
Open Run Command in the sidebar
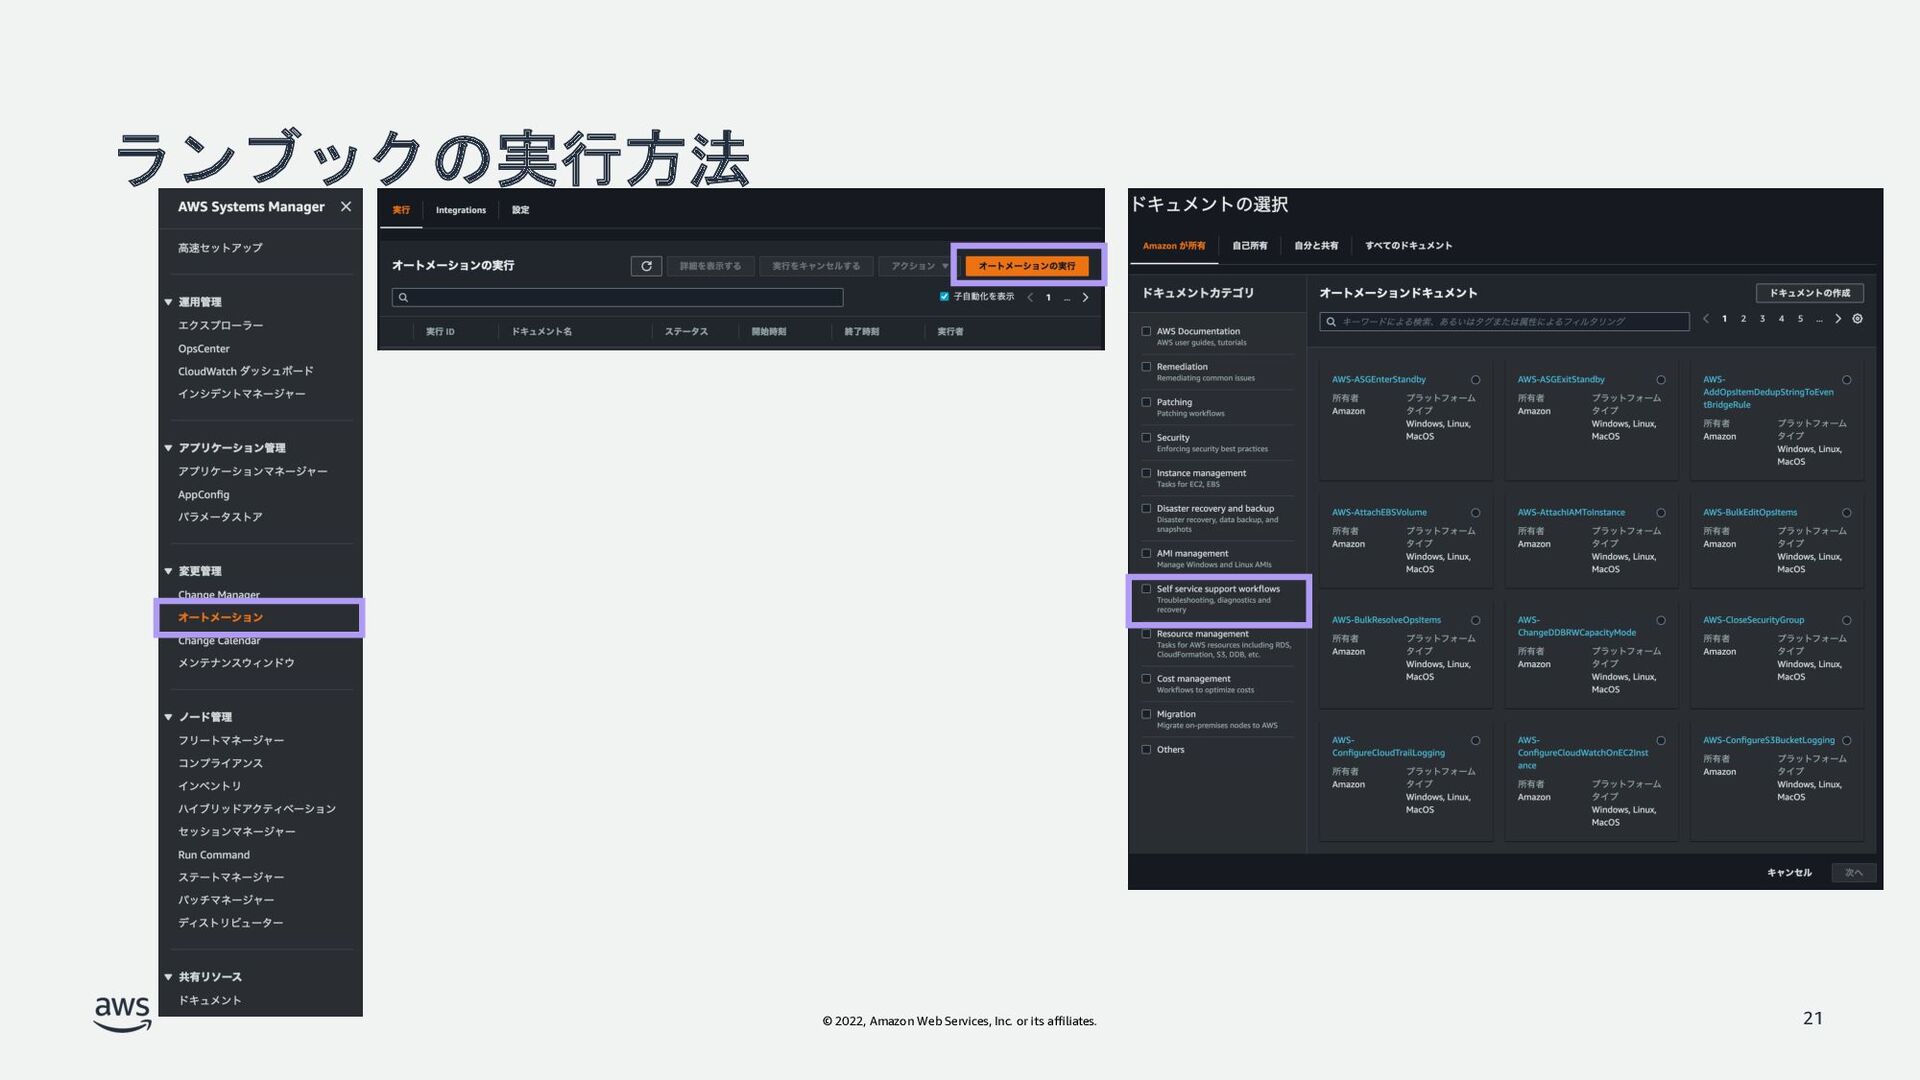click(x=214, y=855)
